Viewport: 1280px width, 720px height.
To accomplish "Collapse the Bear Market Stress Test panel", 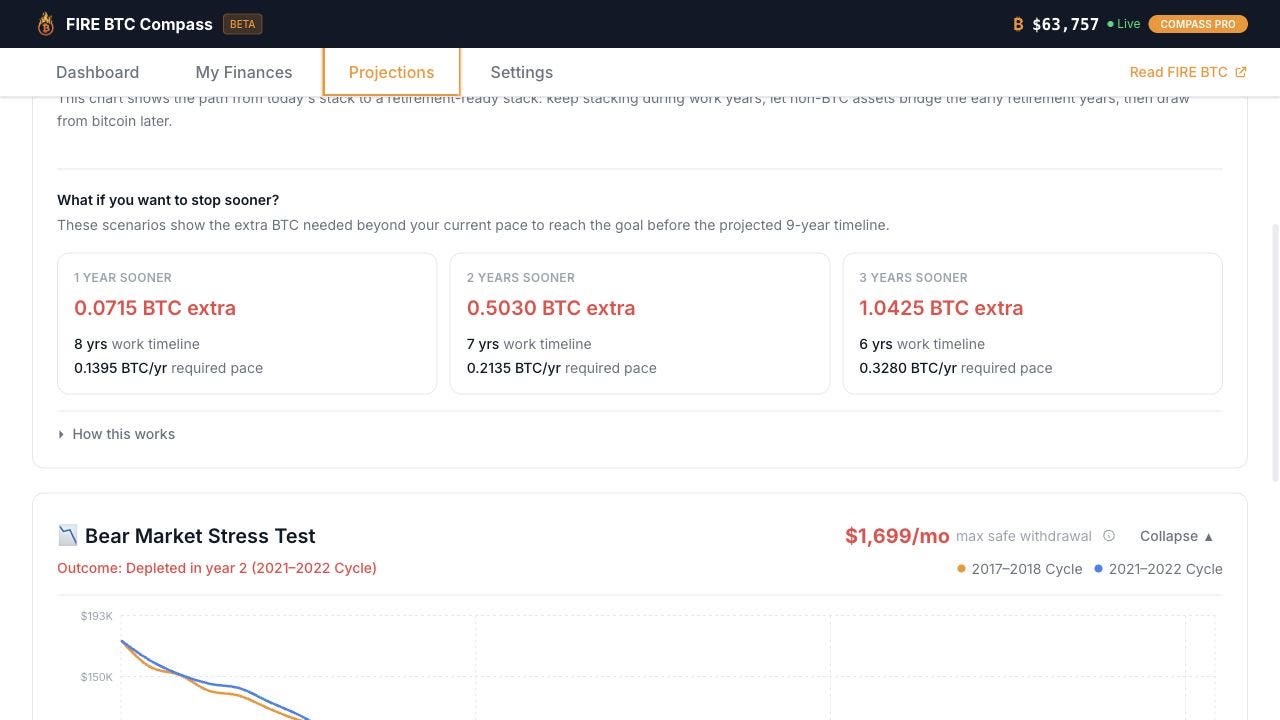I will 1177,536.
